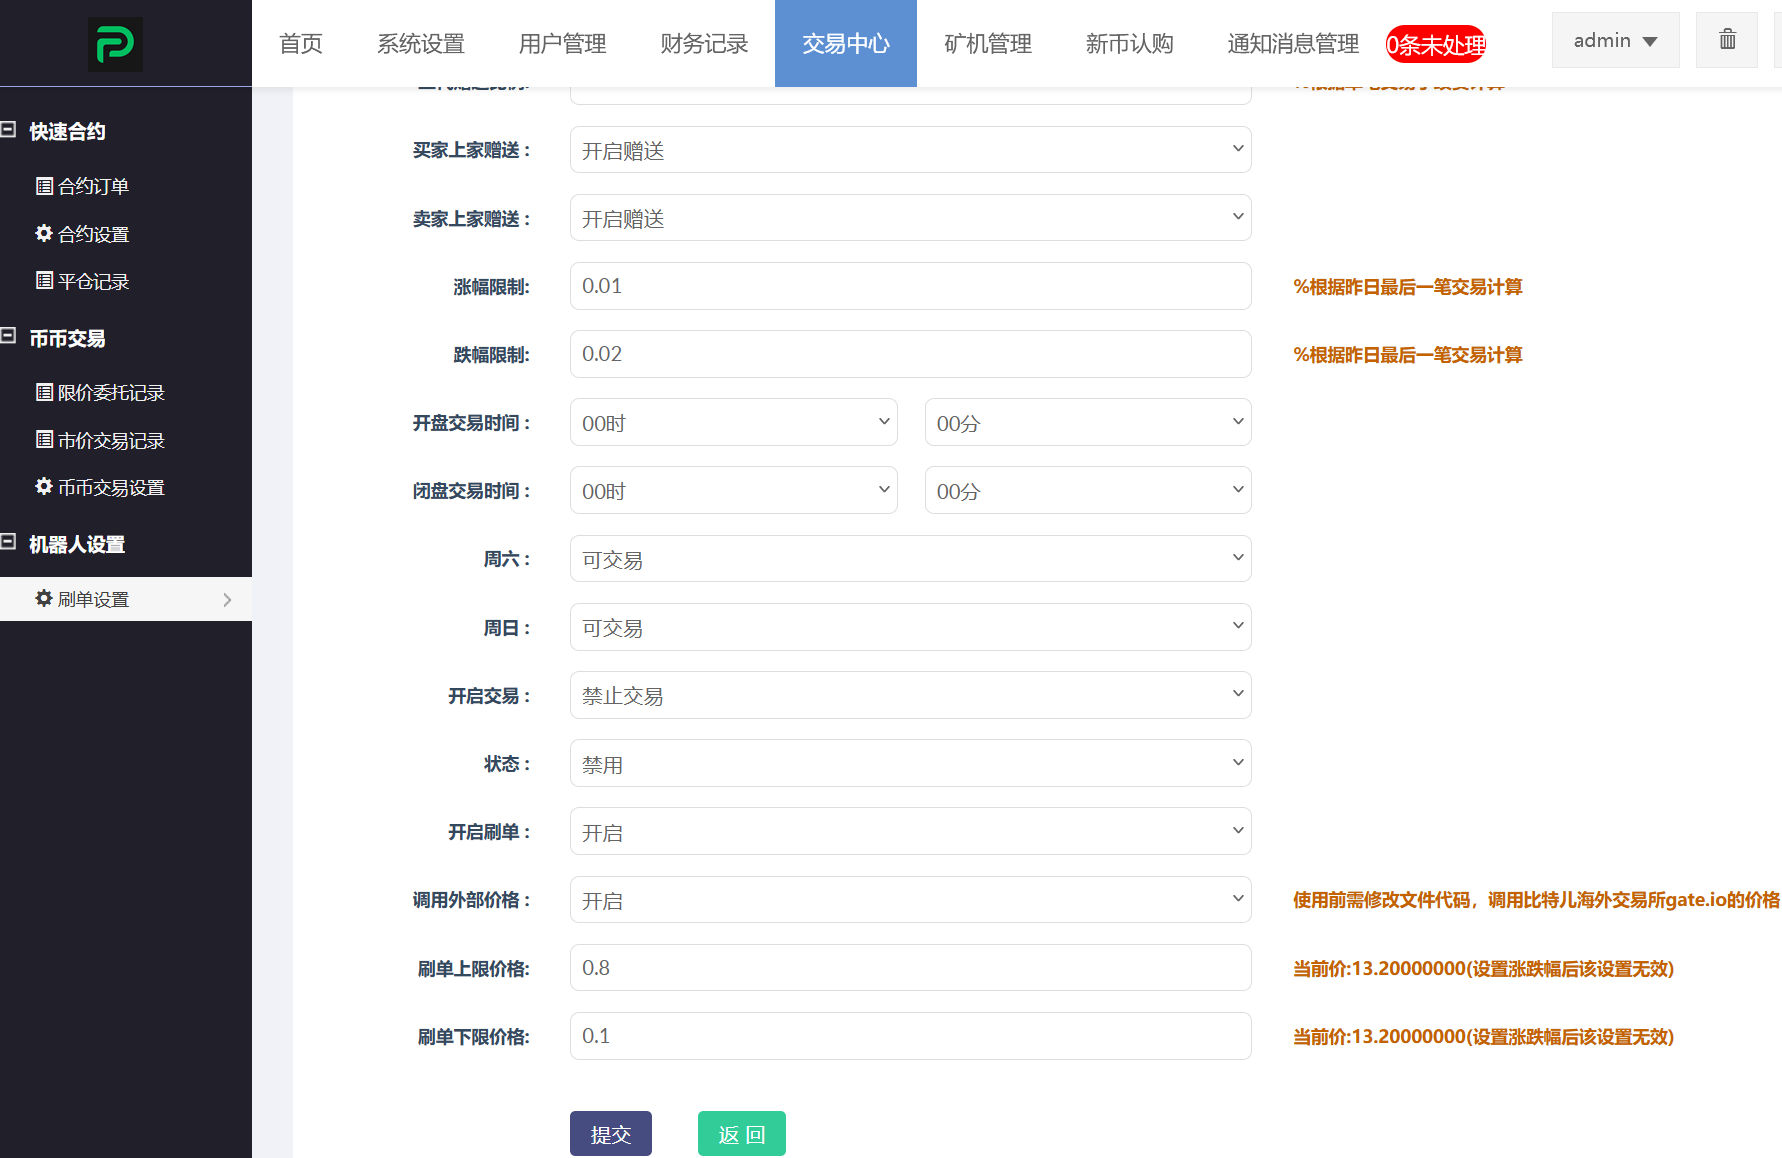
Task: Open 财务记录 menu
Action: [x=705, y=44]
